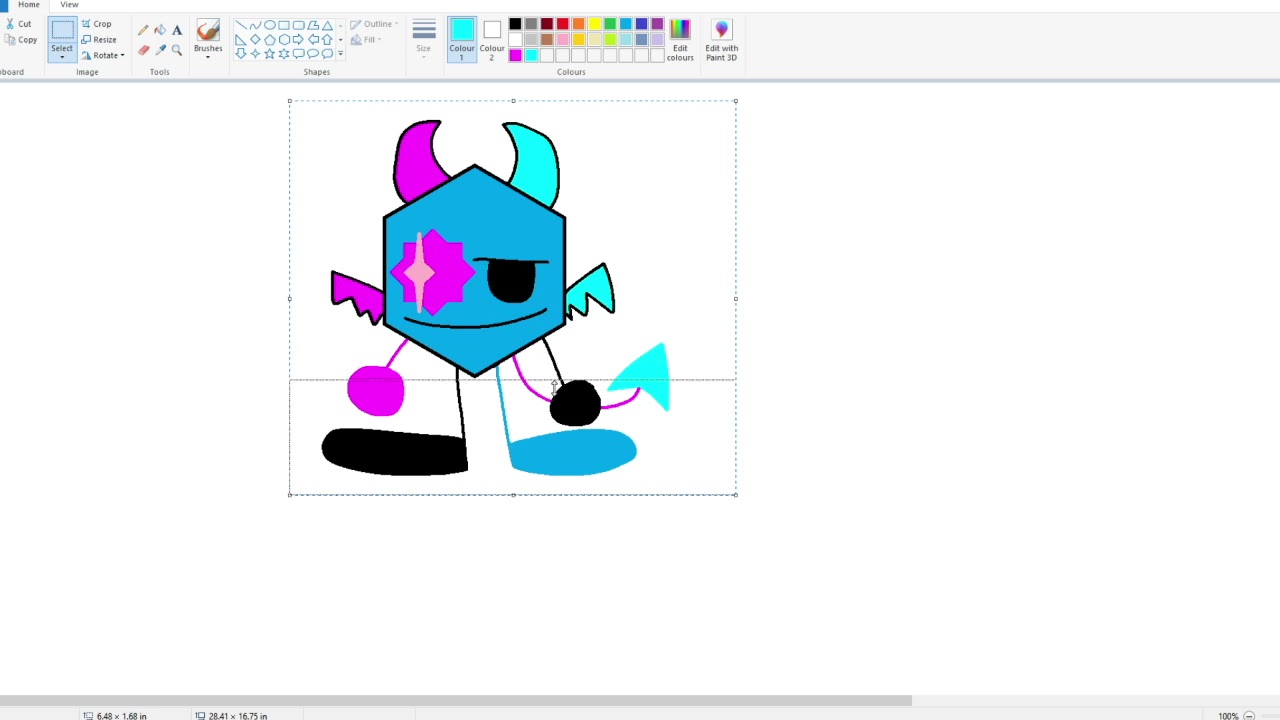The height and width of the screenshot is (720, 1280).
Task: Click bottom-right selection resize handle
Action: click(x=736, y=494)
